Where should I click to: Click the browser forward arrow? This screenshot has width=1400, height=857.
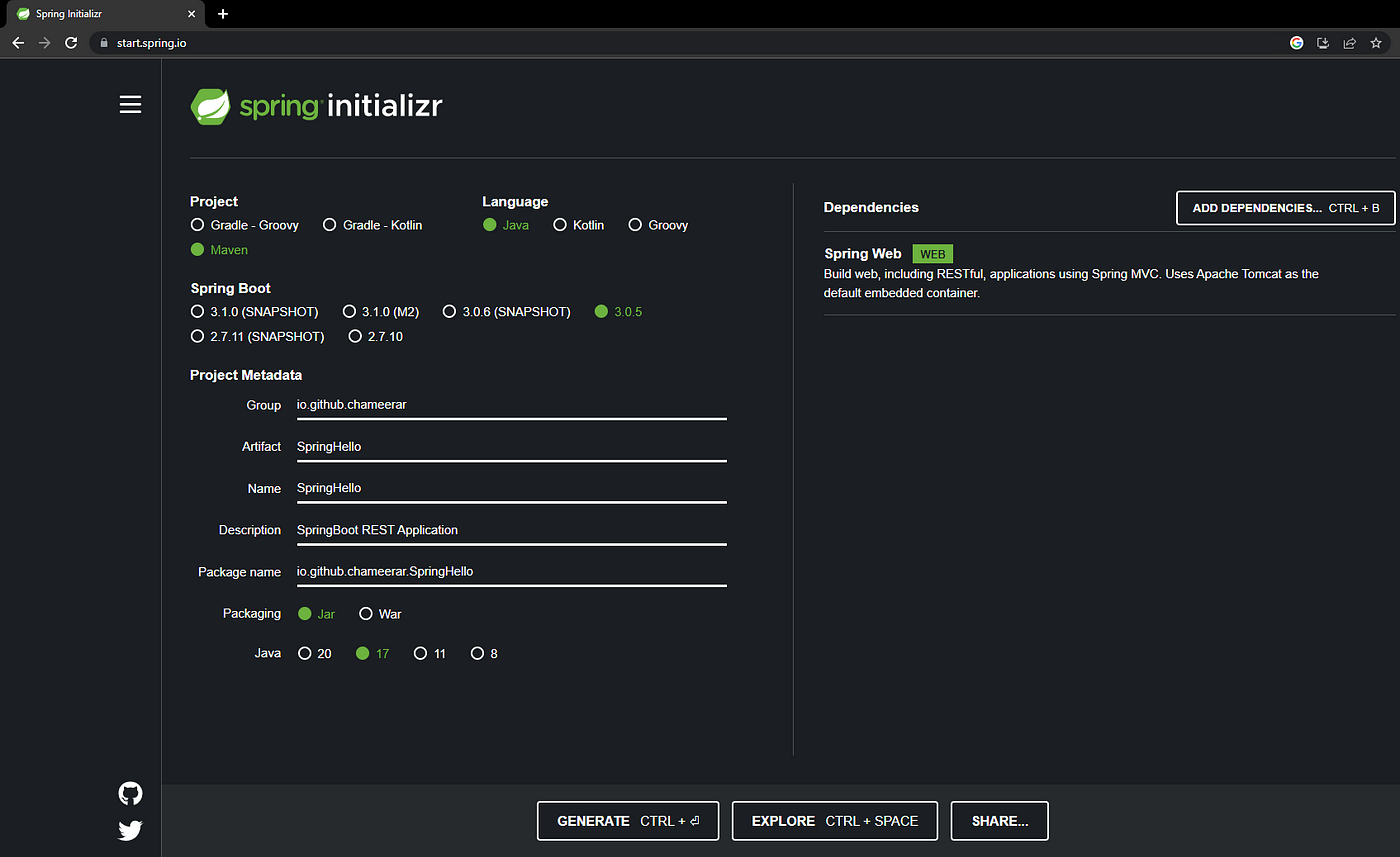(44, 43)
